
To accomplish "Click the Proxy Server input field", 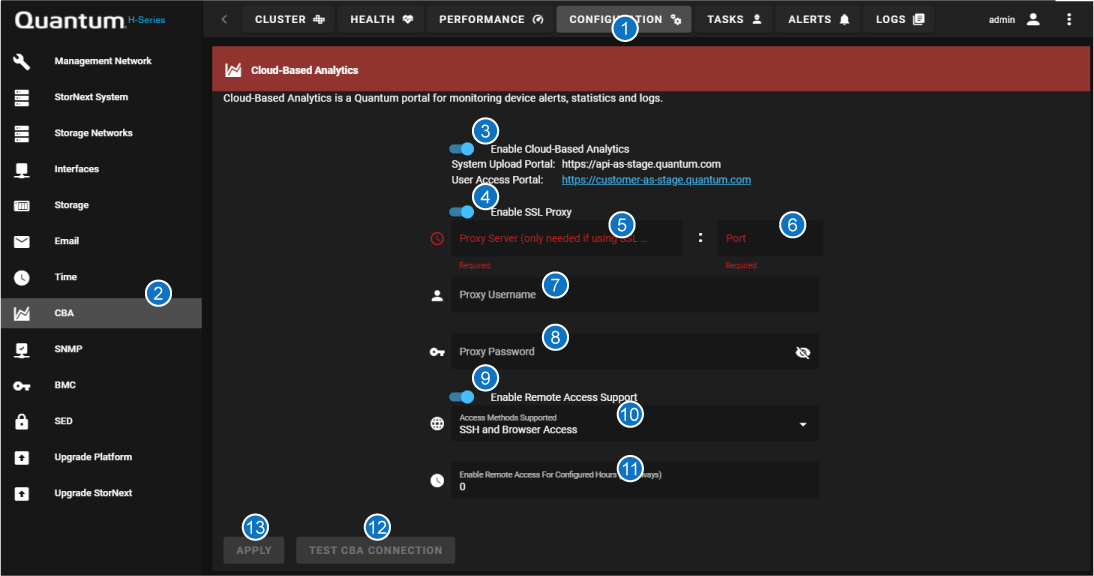I will [567, 238].
